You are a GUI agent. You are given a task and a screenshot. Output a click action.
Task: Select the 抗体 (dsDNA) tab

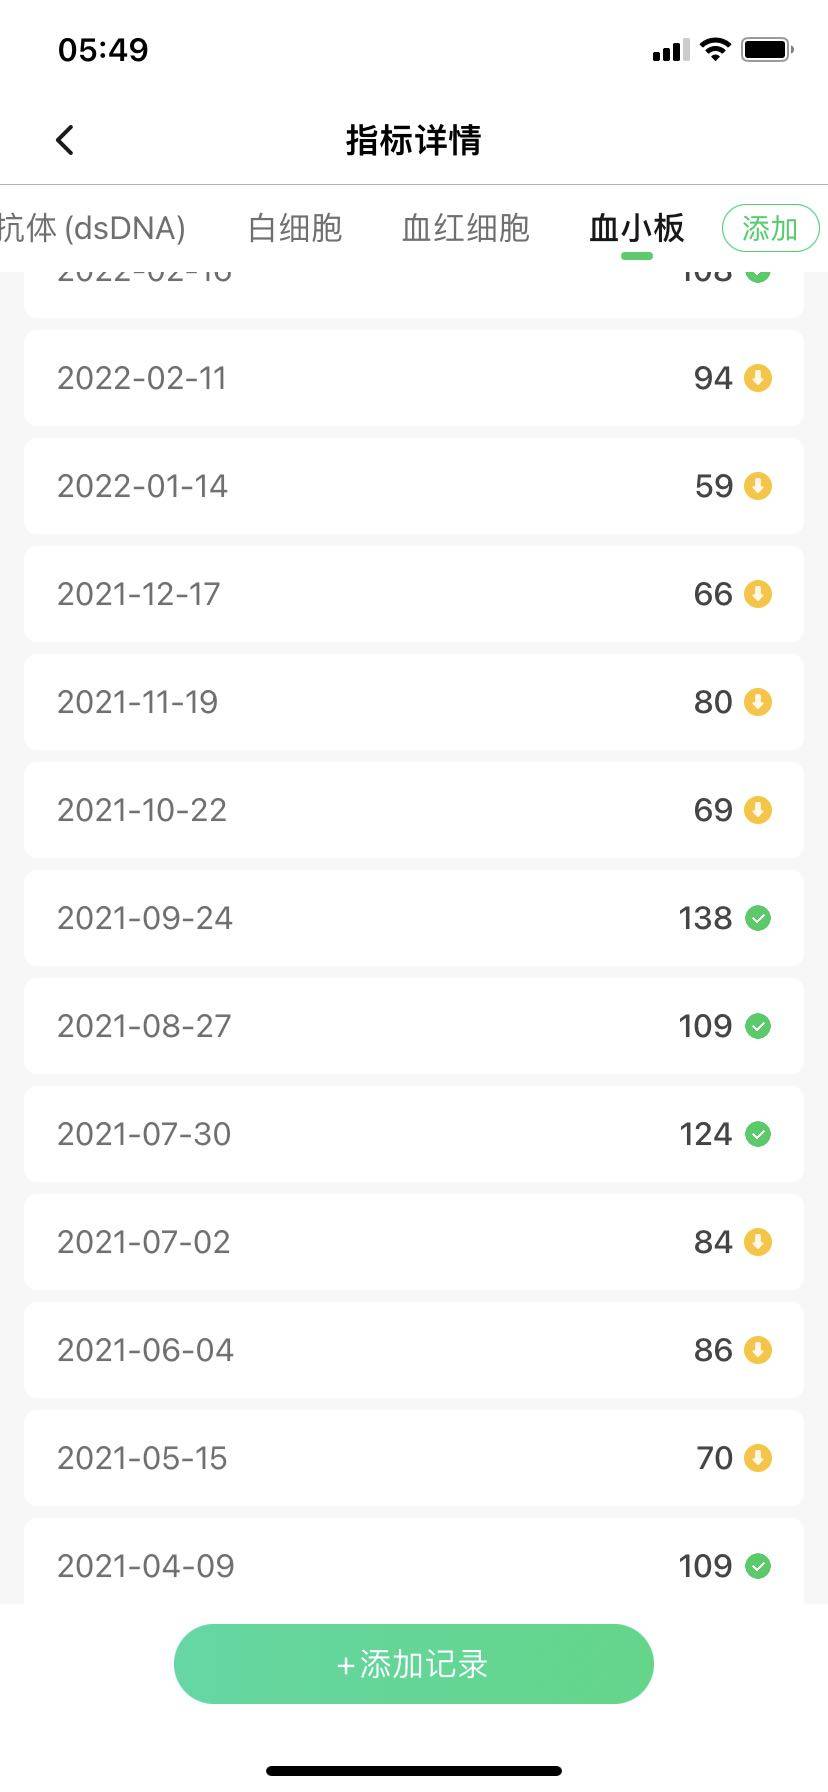click(x=92, y=228)
